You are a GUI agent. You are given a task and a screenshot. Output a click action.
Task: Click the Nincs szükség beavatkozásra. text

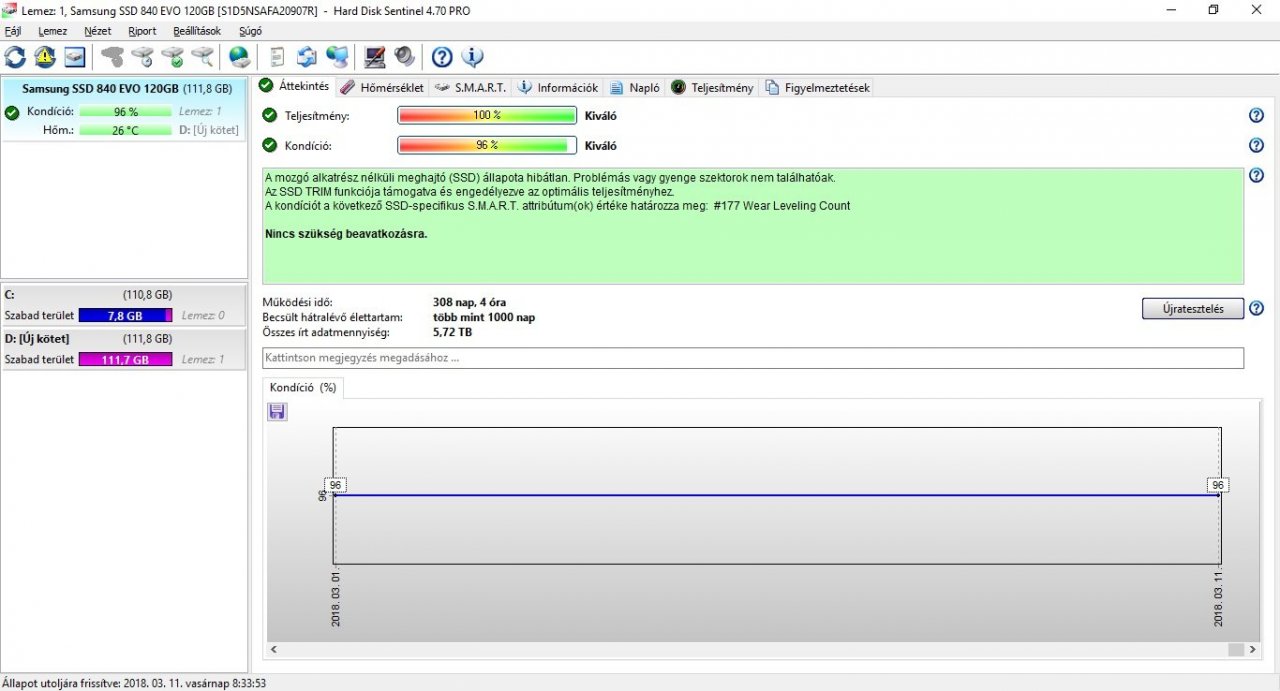tap(346, 234)
